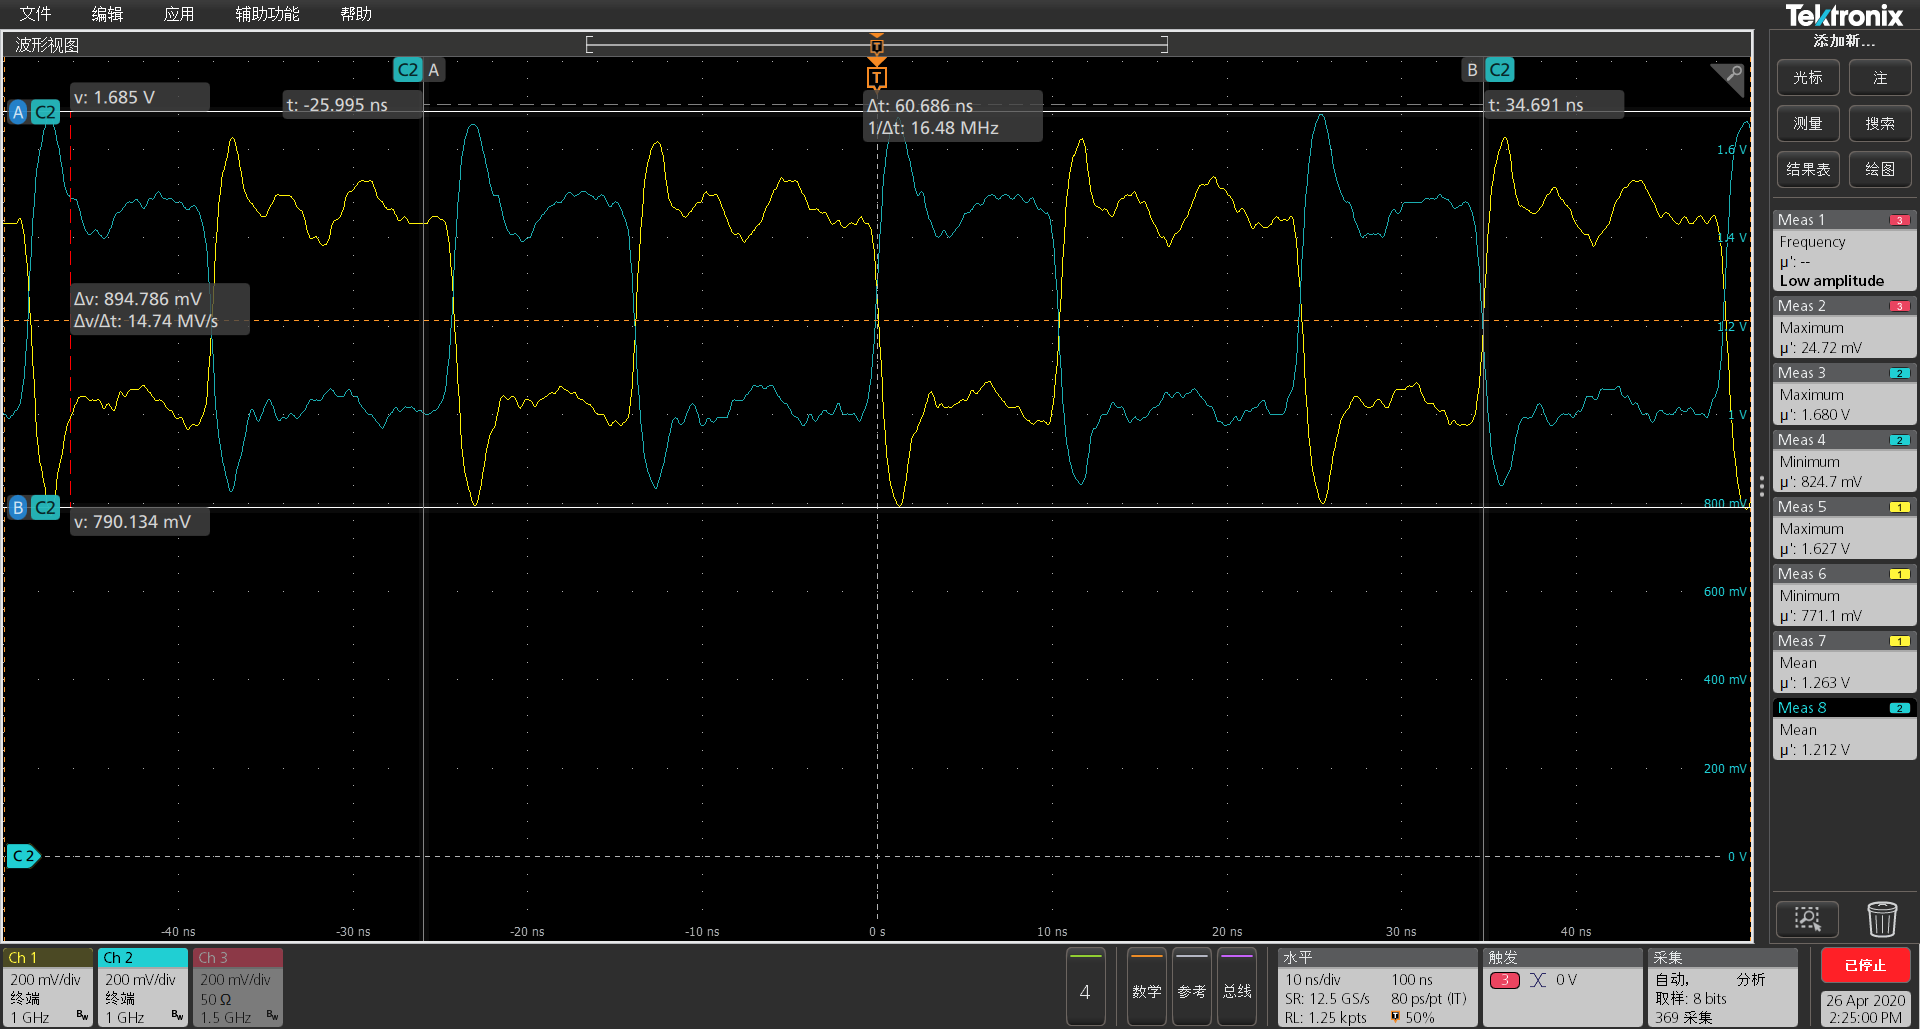Open the 水平 horizontal settings badge
1920x1029 pixels.
1377,987
